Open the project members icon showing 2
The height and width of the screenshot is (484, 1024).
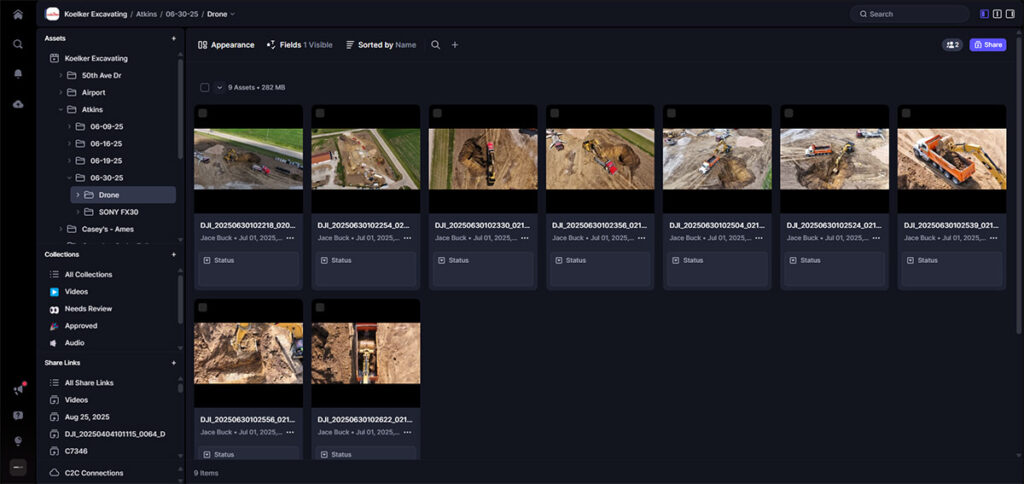[951, 45]
